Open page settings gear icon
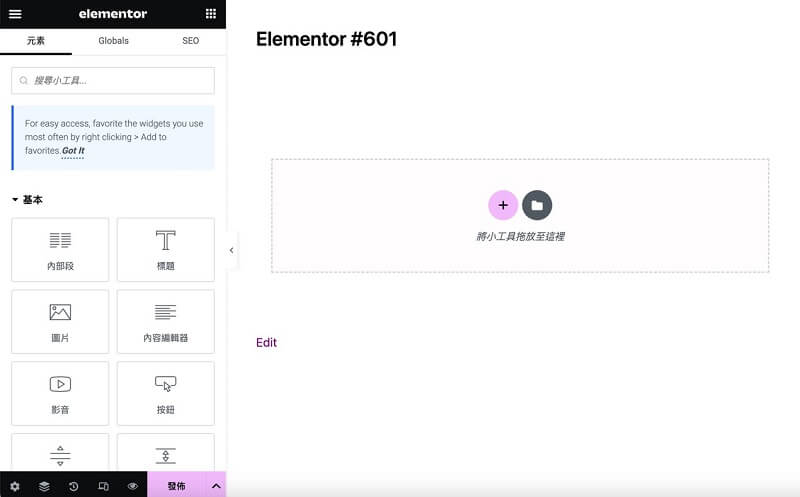800x497 pixels. (15, 486)
